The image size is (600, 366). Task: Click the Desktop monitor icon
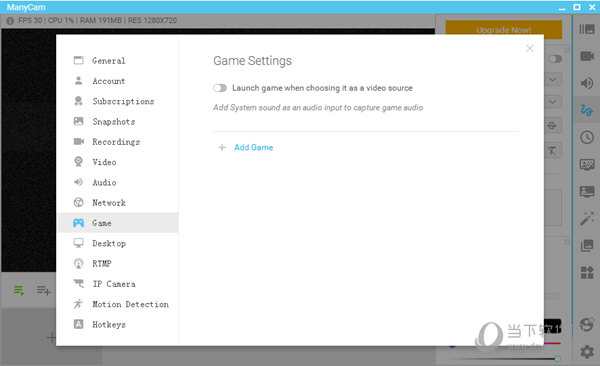[78, 243]
